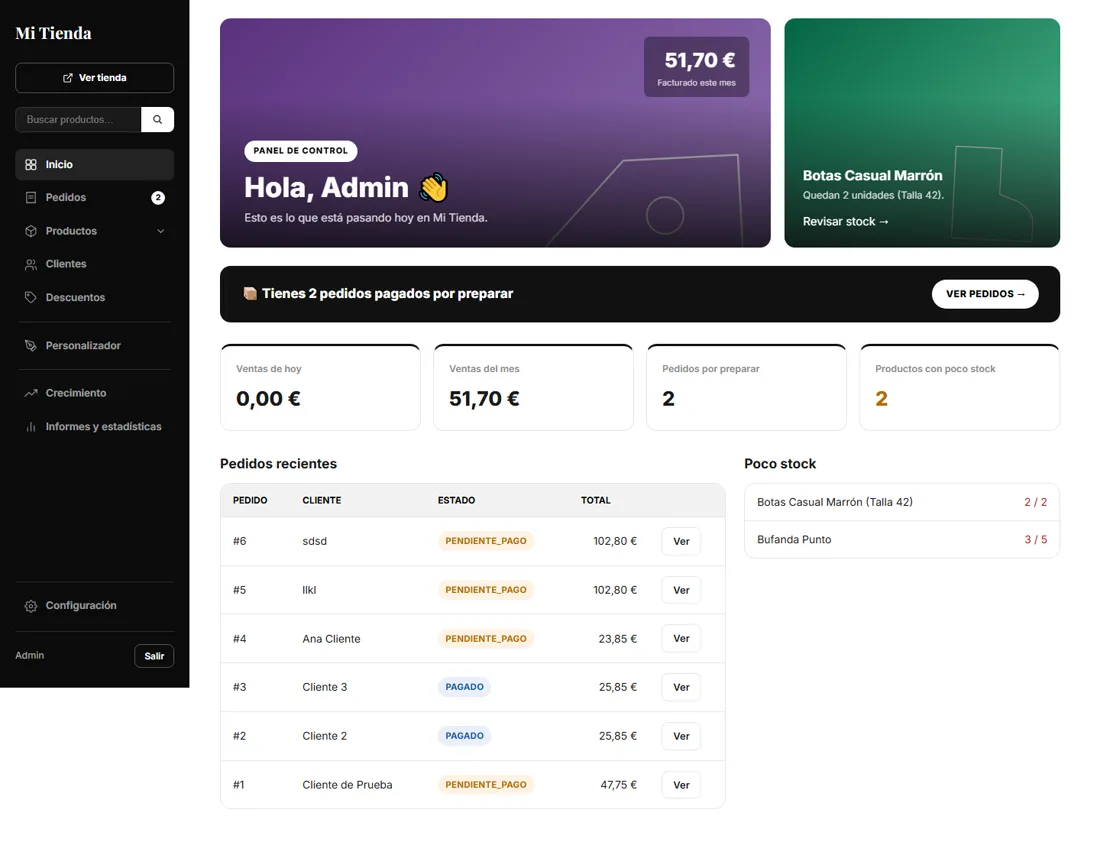
Task: View order #4 from Ana Cliente
Action: click(x=681, y=638)
